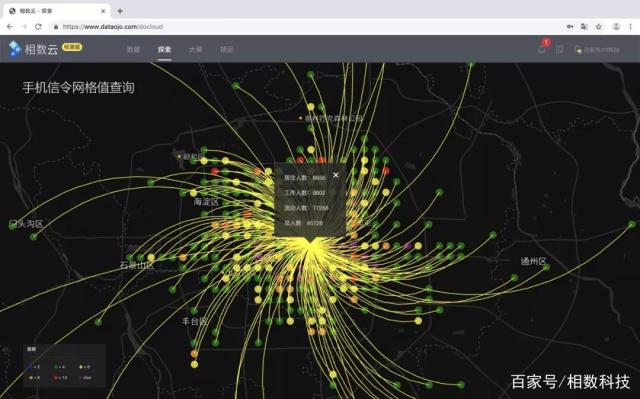Click the yellow node at the southern tip below 丰台区
This screenshot has height=399, width=640.
(x=194, y=364)
